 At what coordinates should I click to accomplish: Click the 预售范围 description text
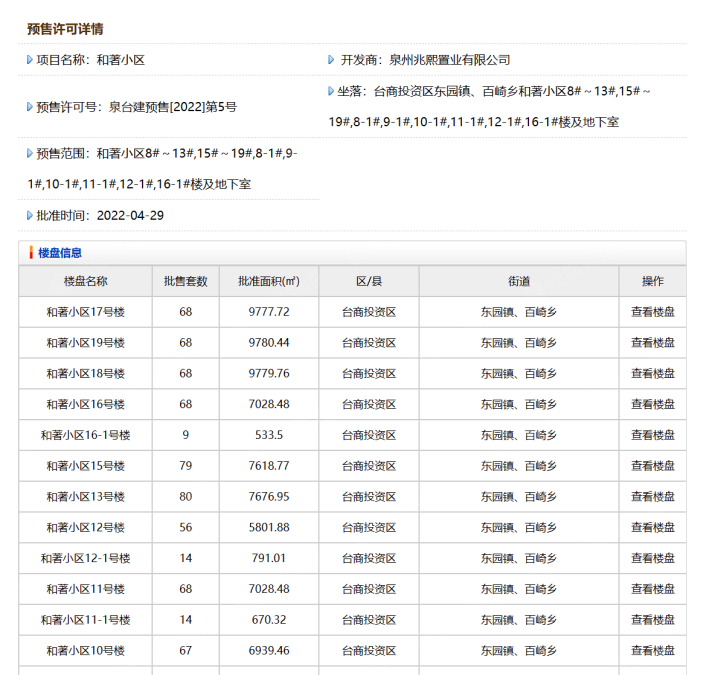coord(162,169)
